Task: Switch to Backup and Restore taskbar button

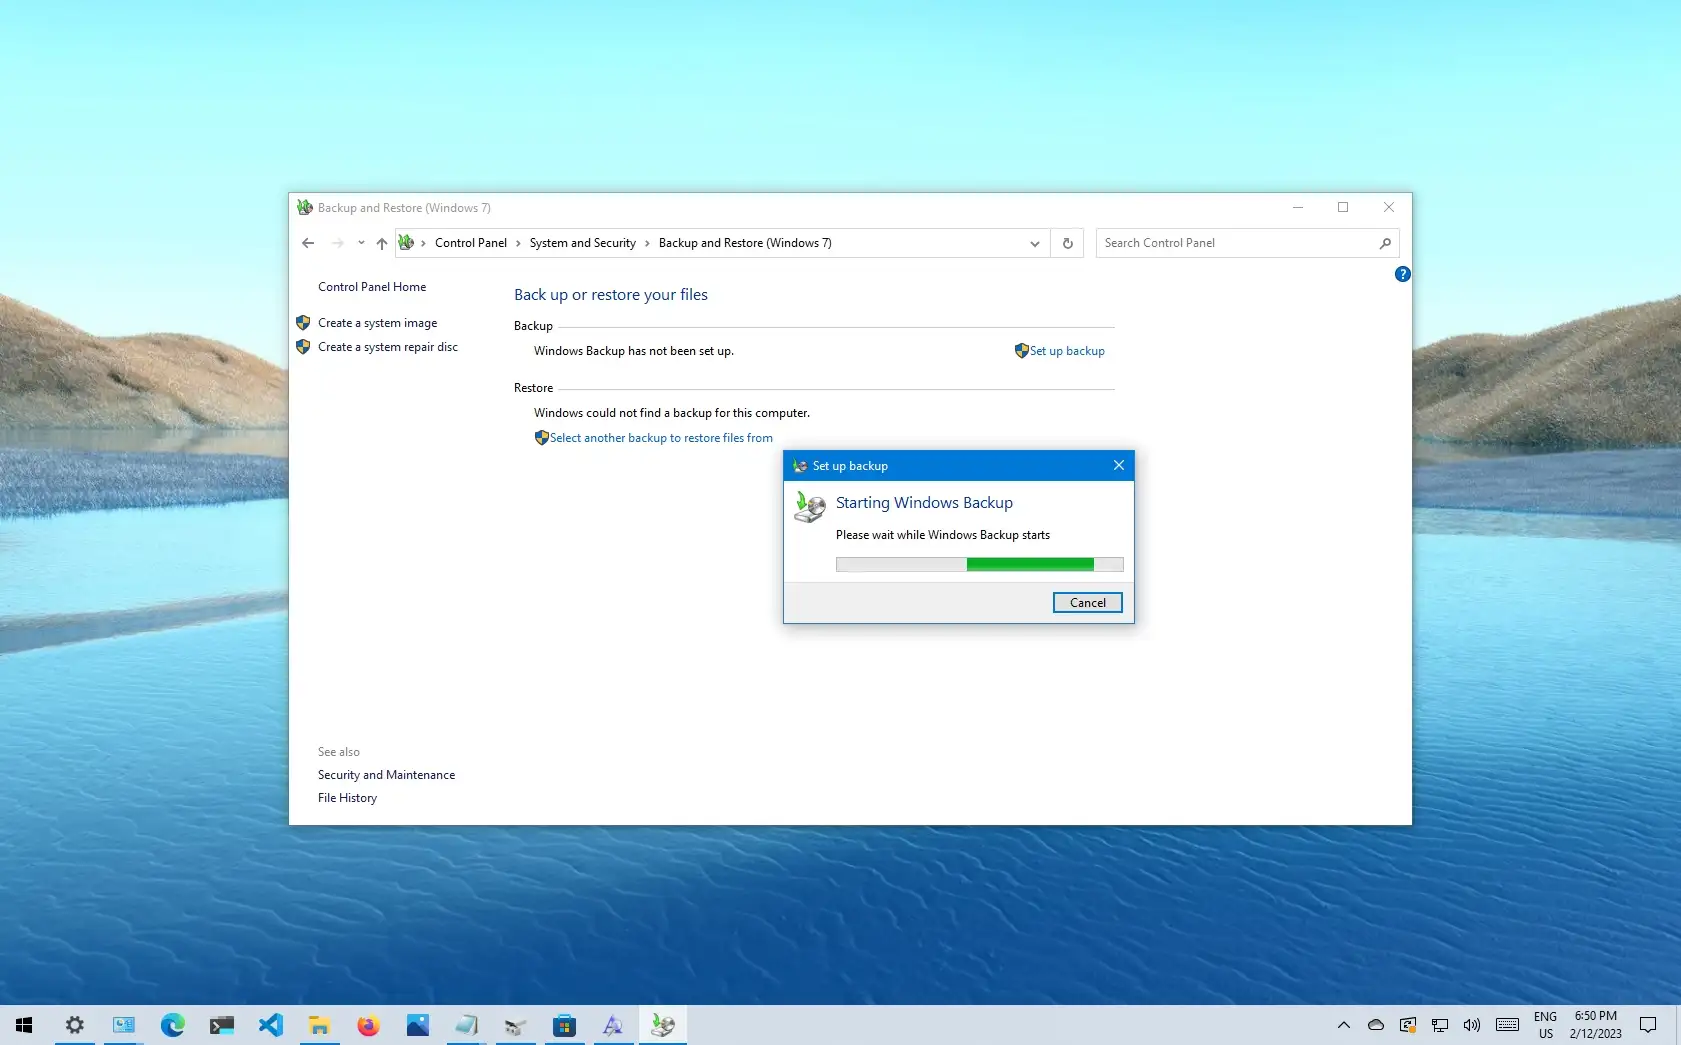Action: pyautogui.click(x=662, y=1025)
